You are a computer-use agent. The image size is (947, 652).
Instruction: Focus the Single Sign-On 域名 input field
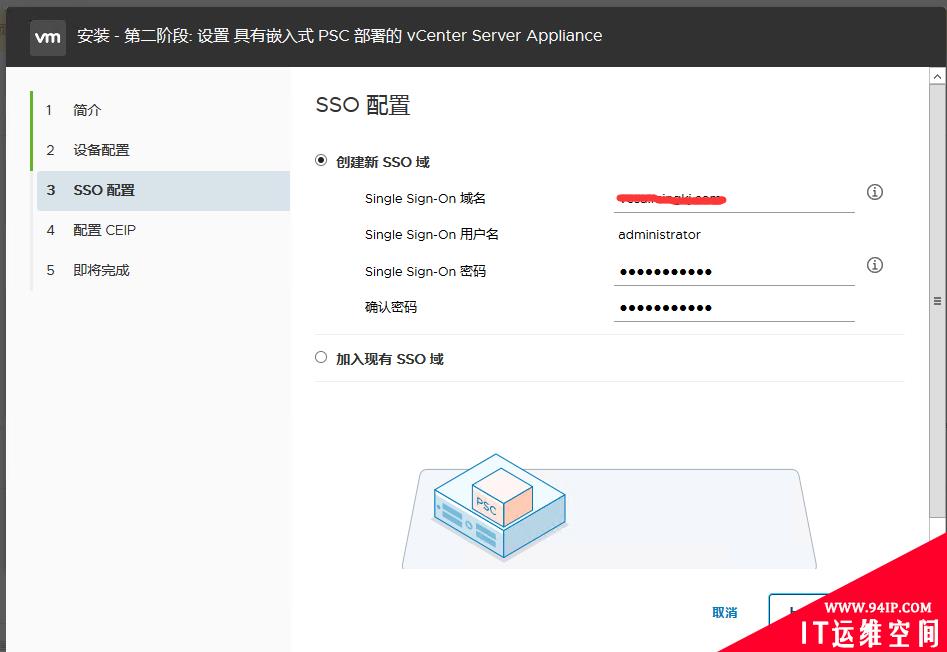[734, 199]
